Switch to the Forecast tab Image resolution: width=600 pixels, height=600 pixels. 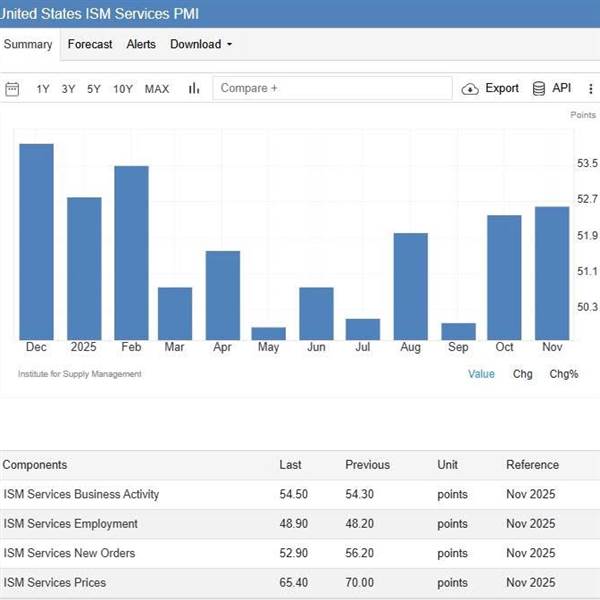90,44
